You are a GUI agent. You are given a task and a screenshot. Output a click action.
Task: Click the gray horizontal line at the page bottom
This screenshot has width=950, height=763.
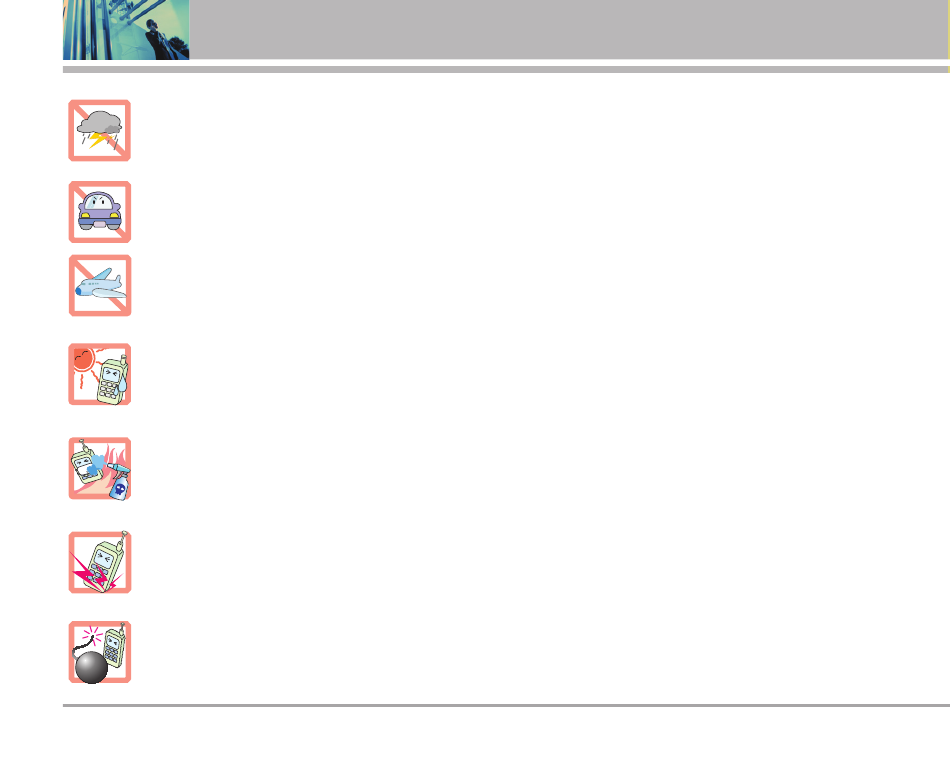(x=506, y=705)
